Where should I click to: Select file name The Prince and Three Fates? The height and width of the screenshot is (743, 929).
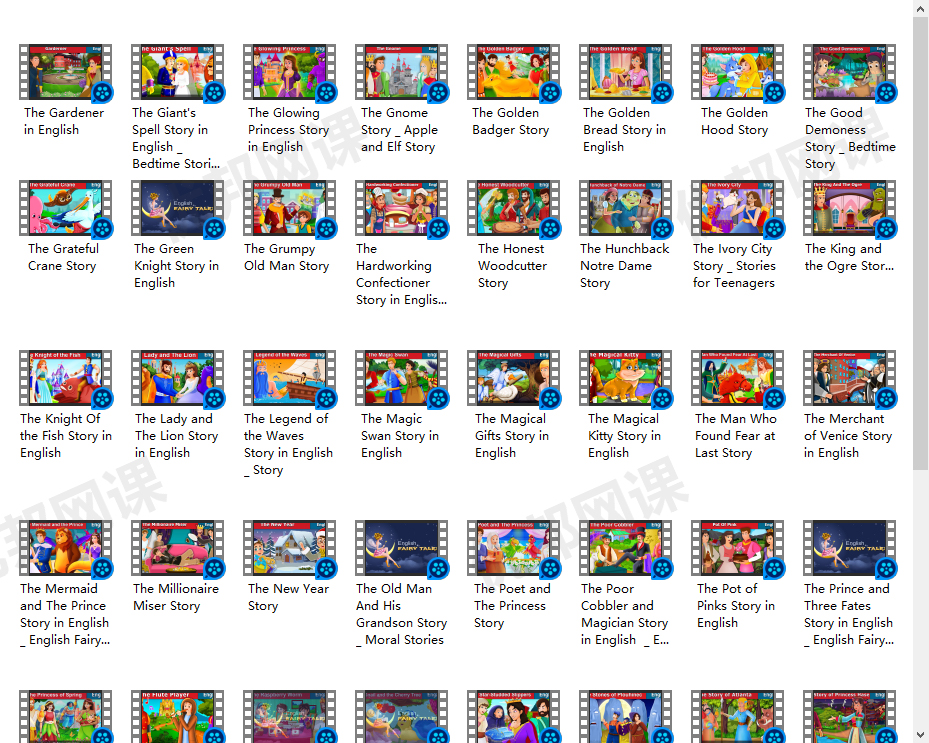point(849,614)
